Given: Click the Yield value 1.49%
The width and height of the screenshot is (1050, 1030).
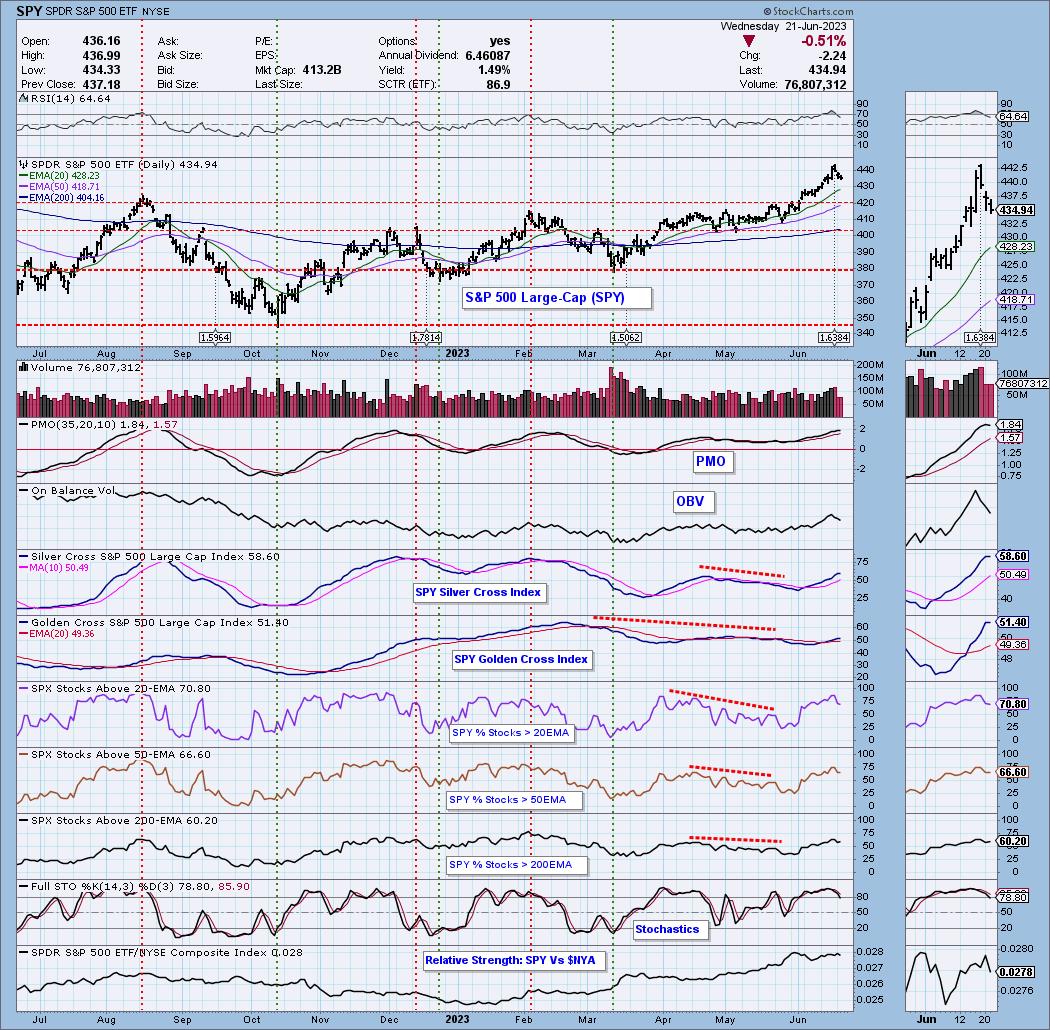Looking at the screenshot, I should point(494,70).
